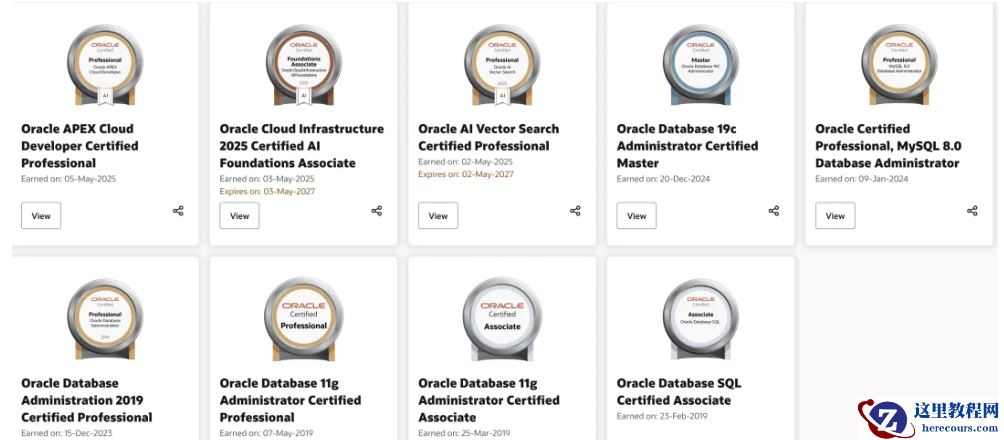Share the Database 19c Administrator Master certification
This screenshot has width=1004, height=440.
click(x=774, y=211)
